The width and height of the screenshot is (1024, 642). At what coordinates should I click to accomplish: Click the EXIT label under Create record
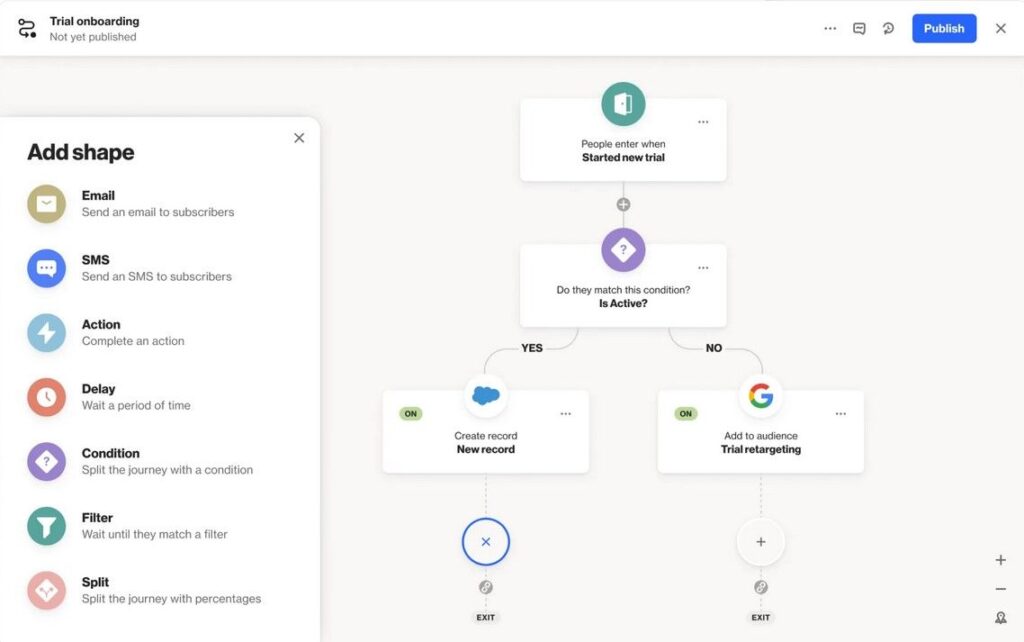pos(486,617)
